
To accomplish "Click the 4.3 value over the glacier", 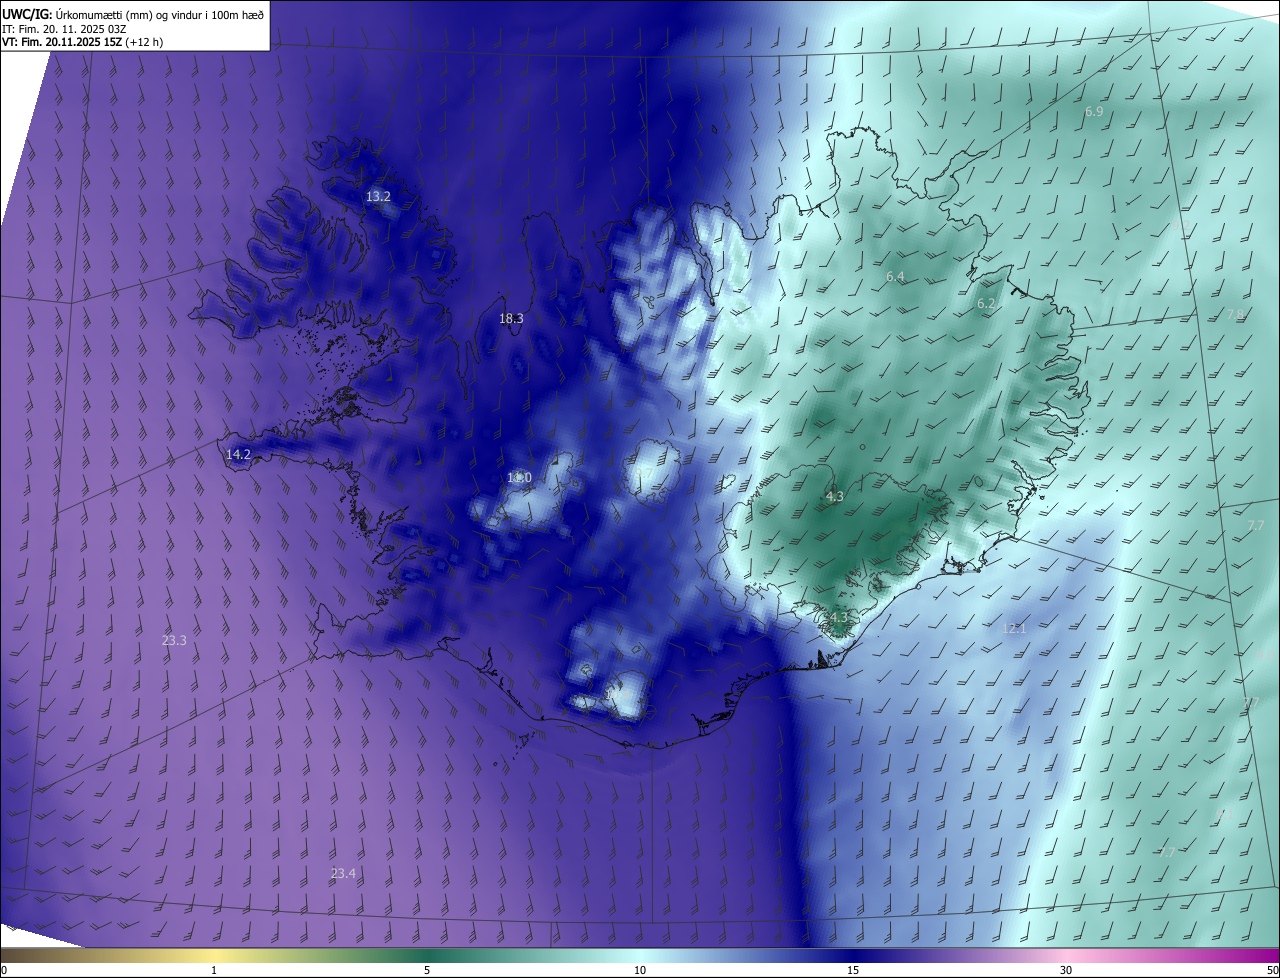I will [x=835, y=497].
